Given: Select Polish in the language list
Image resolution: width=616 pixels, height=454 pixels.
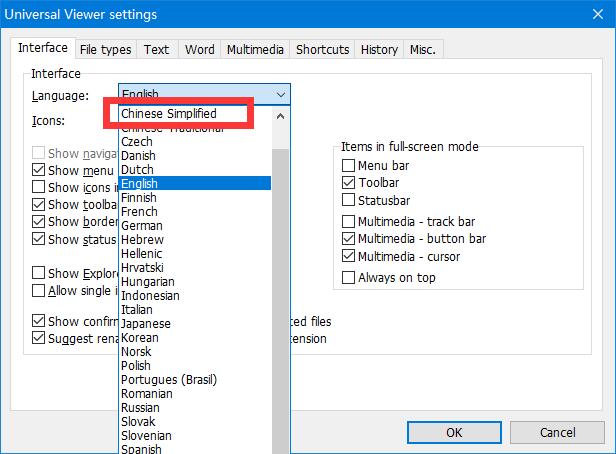Looking at the screenshot, I should tap(195, 366).
